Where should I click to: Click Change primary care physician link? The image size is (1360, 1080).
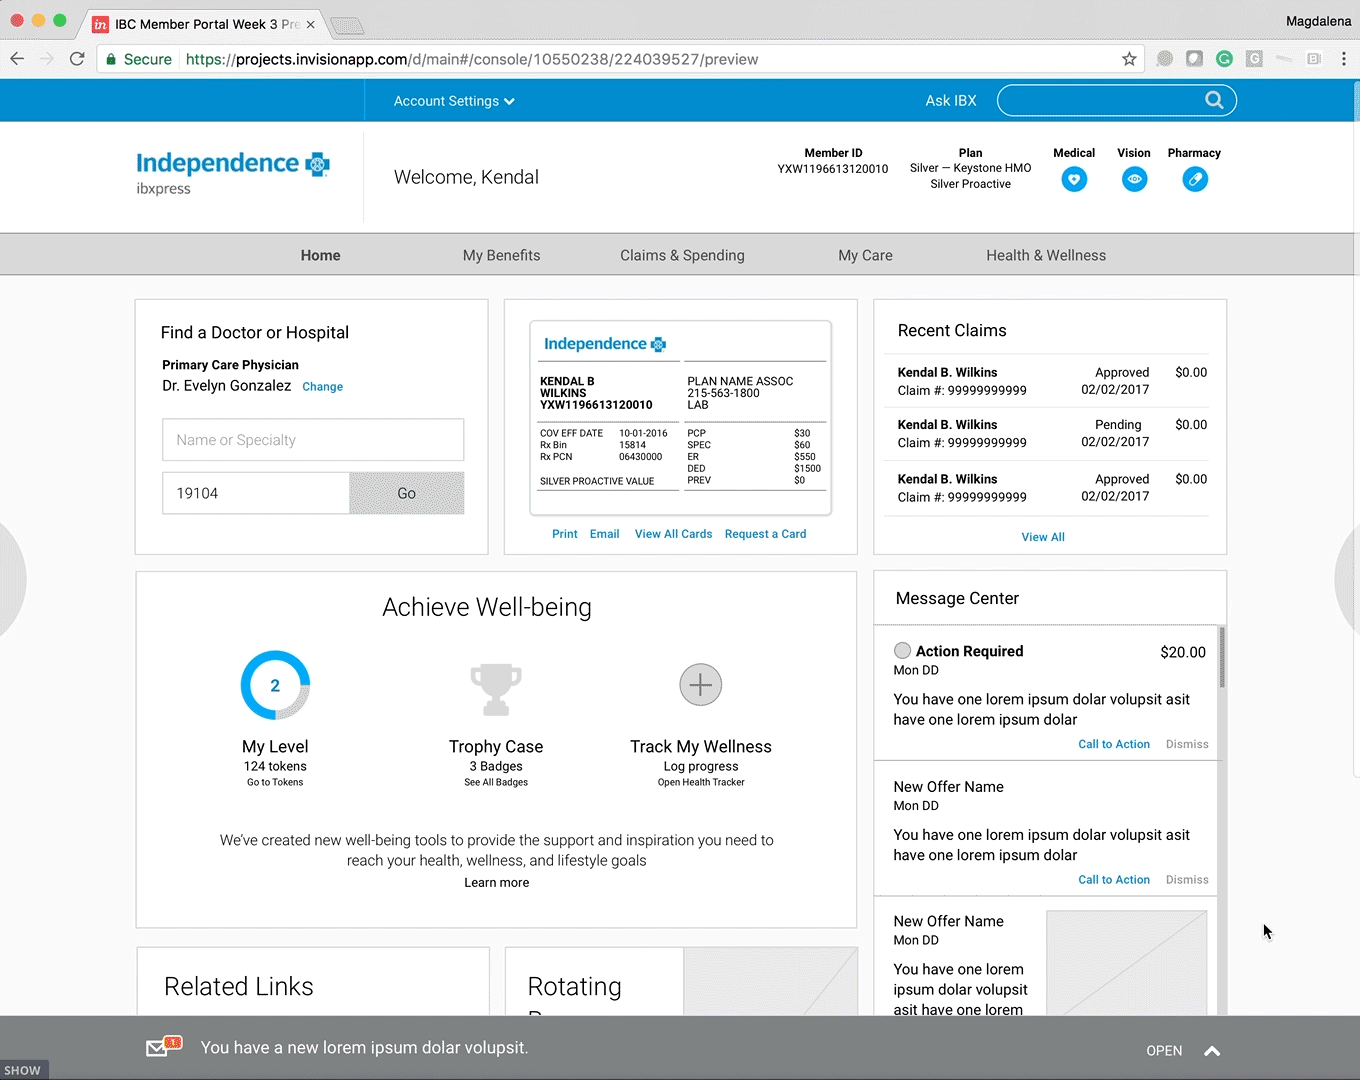click(x=322, y=387)
